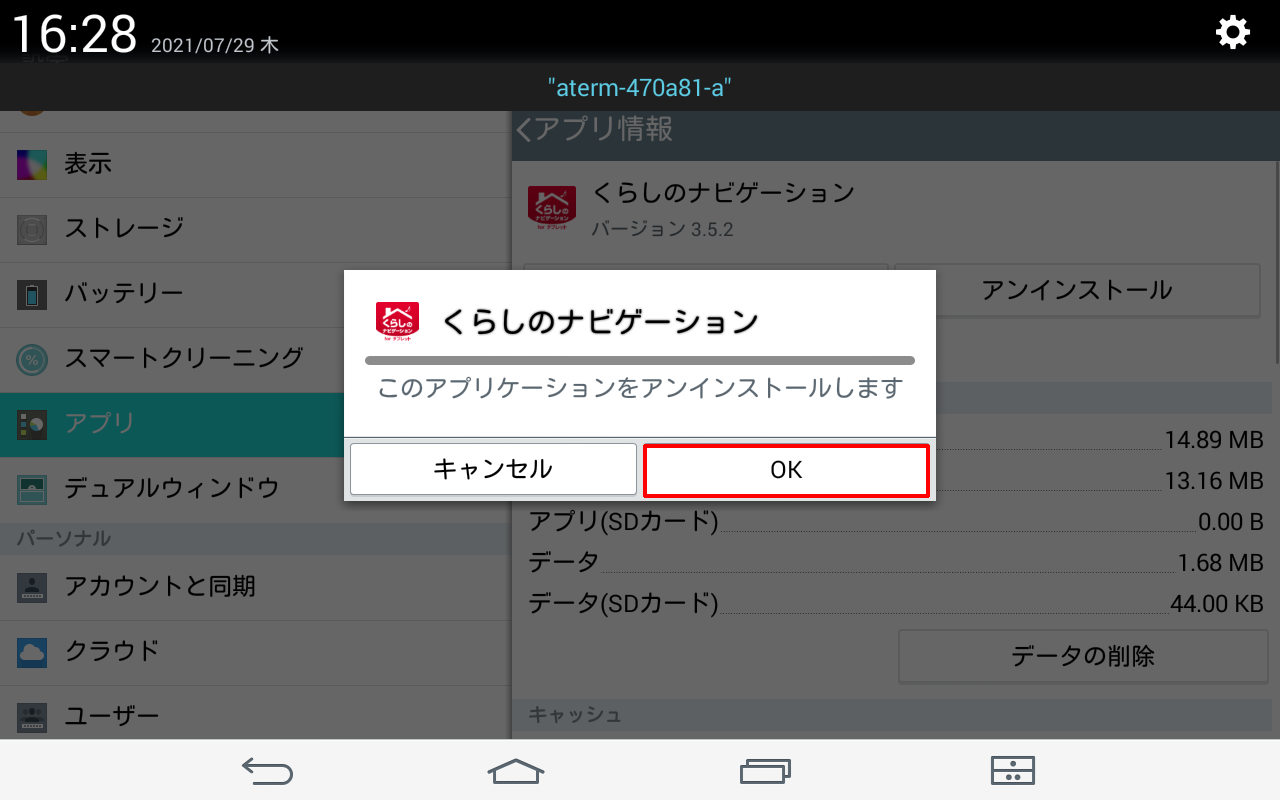Select バッテリー in settings list

255,294
